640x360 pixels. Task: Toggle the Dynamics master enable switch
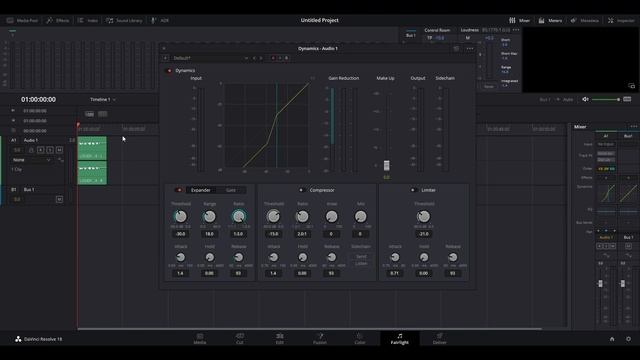[x=169, y=71]
